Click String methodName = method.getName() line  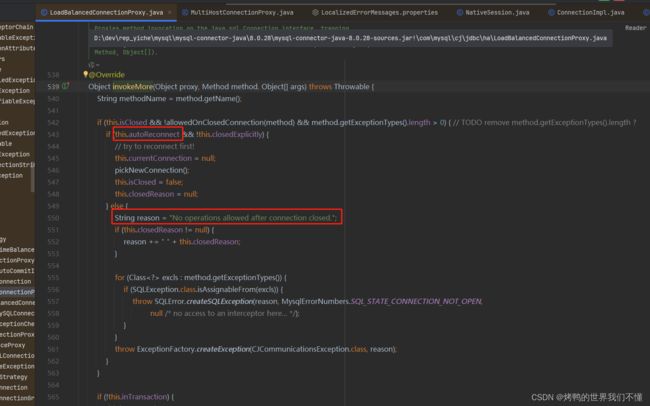pos(169,99)
